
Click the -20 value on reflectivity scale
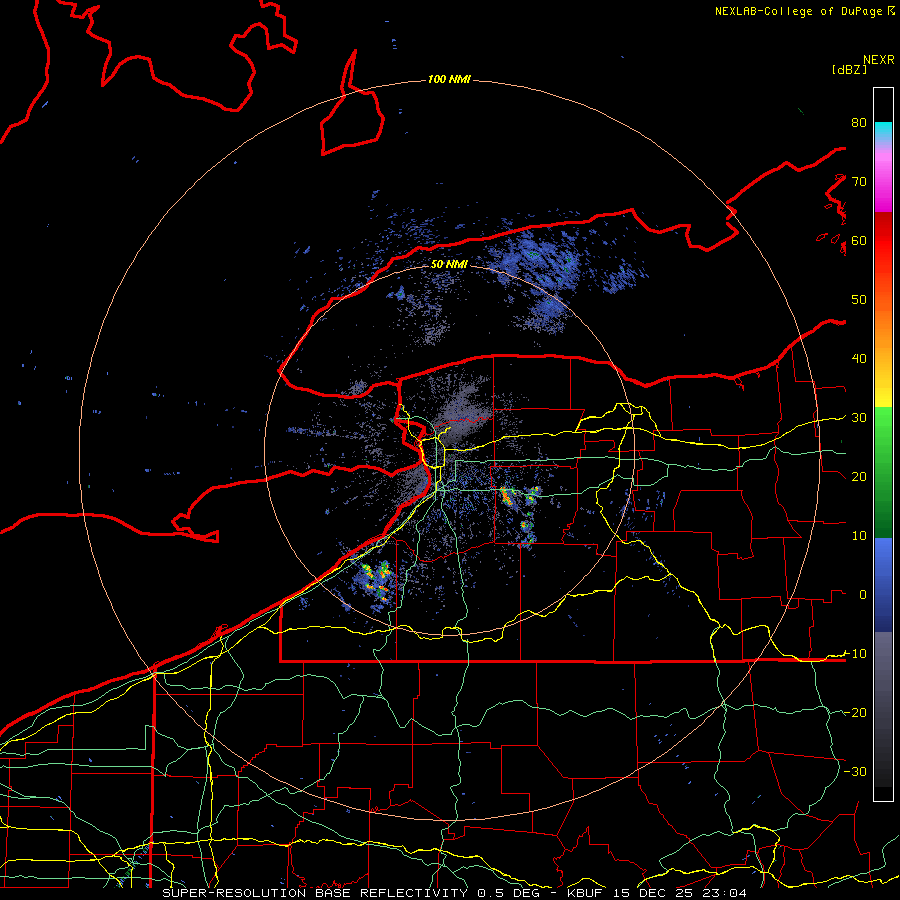click(855, 712)
